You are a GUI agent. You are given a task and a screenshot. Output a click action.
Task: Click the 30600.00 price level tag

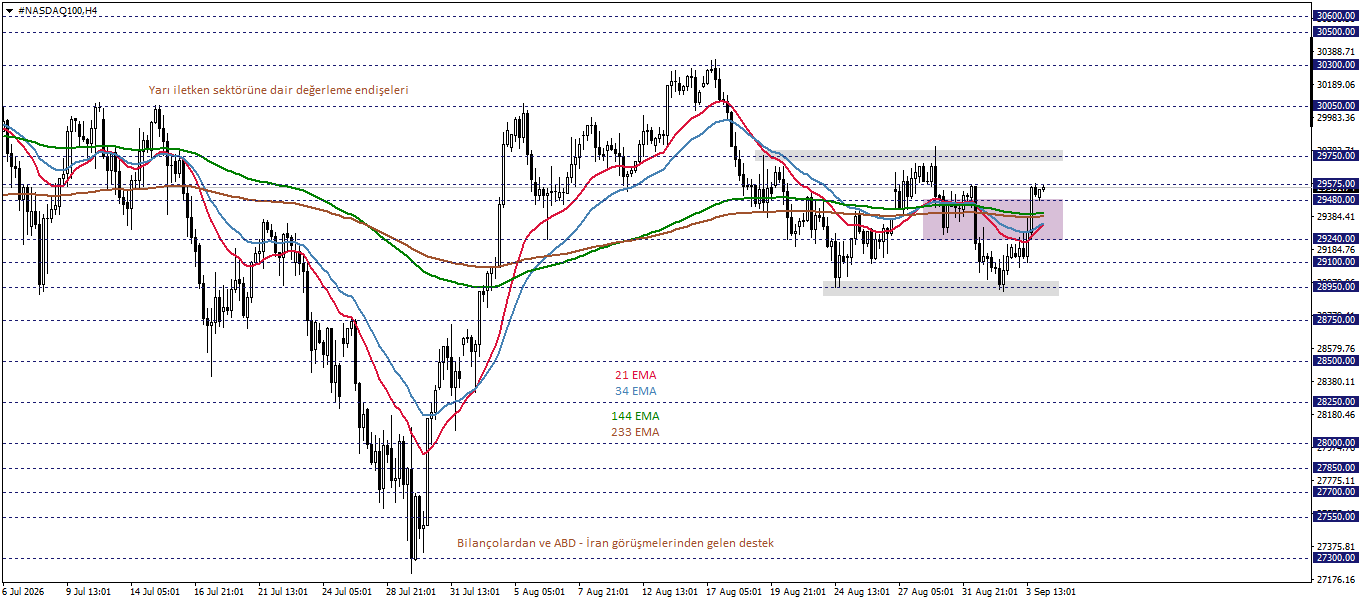coord(1337,16)
